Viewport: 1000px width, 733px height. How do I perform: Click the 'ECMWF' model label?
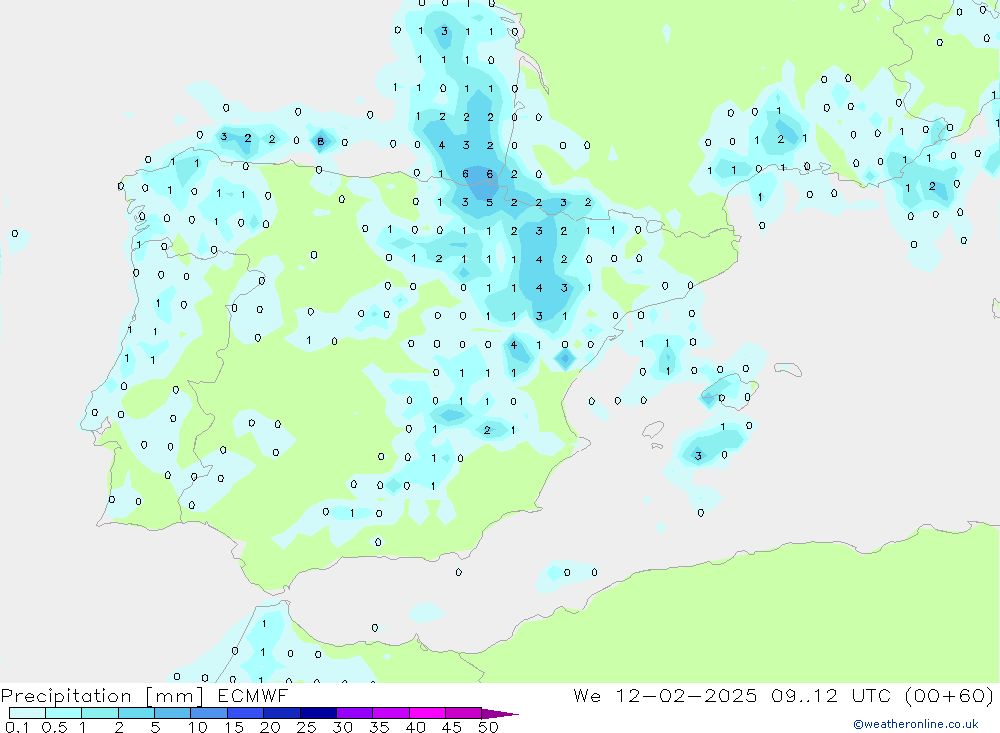pos(253,695)
